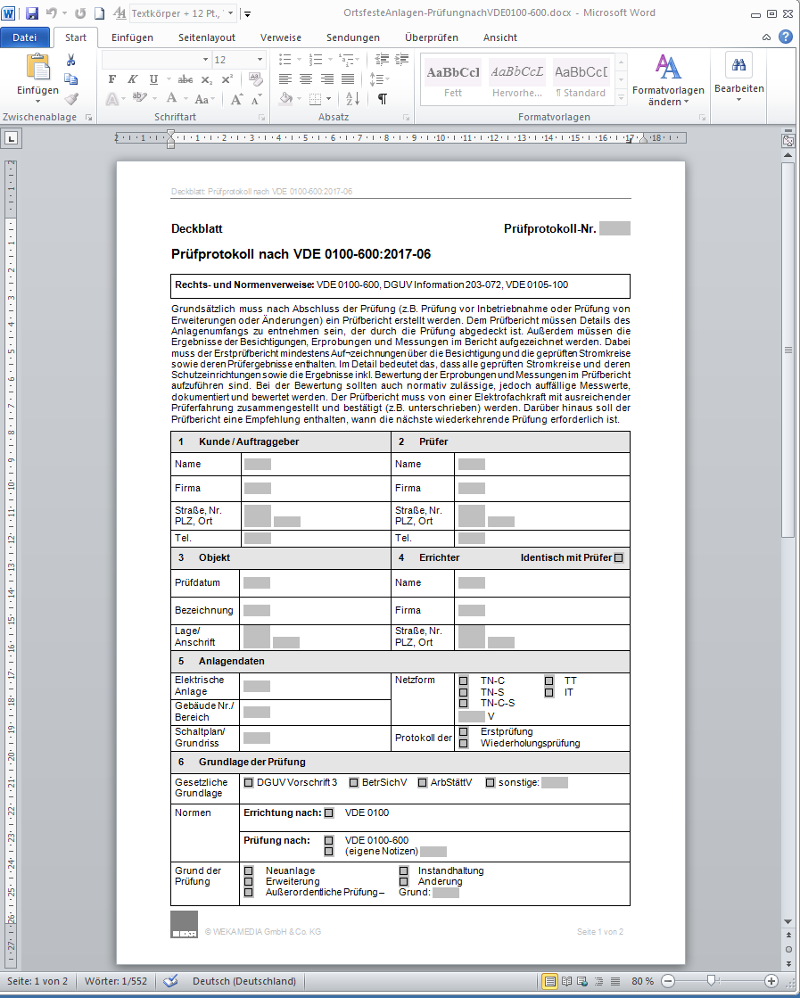Cut the selection with the scissors icon
Image resolution: width=800 pixels, height=998 pixels.
[71, 60]
